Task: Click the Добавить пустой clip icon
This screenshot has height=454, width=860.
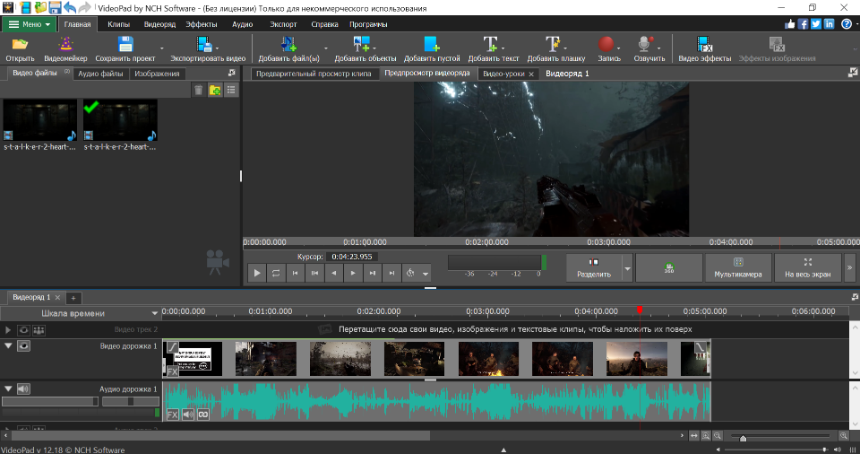Action: 431,44
